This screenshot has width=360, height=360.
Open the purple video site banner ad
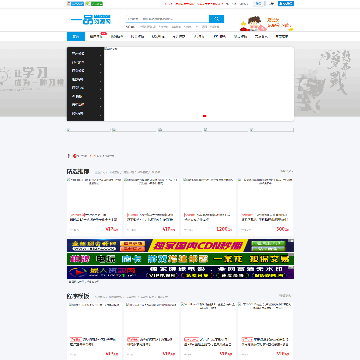(x=180, y=272)
